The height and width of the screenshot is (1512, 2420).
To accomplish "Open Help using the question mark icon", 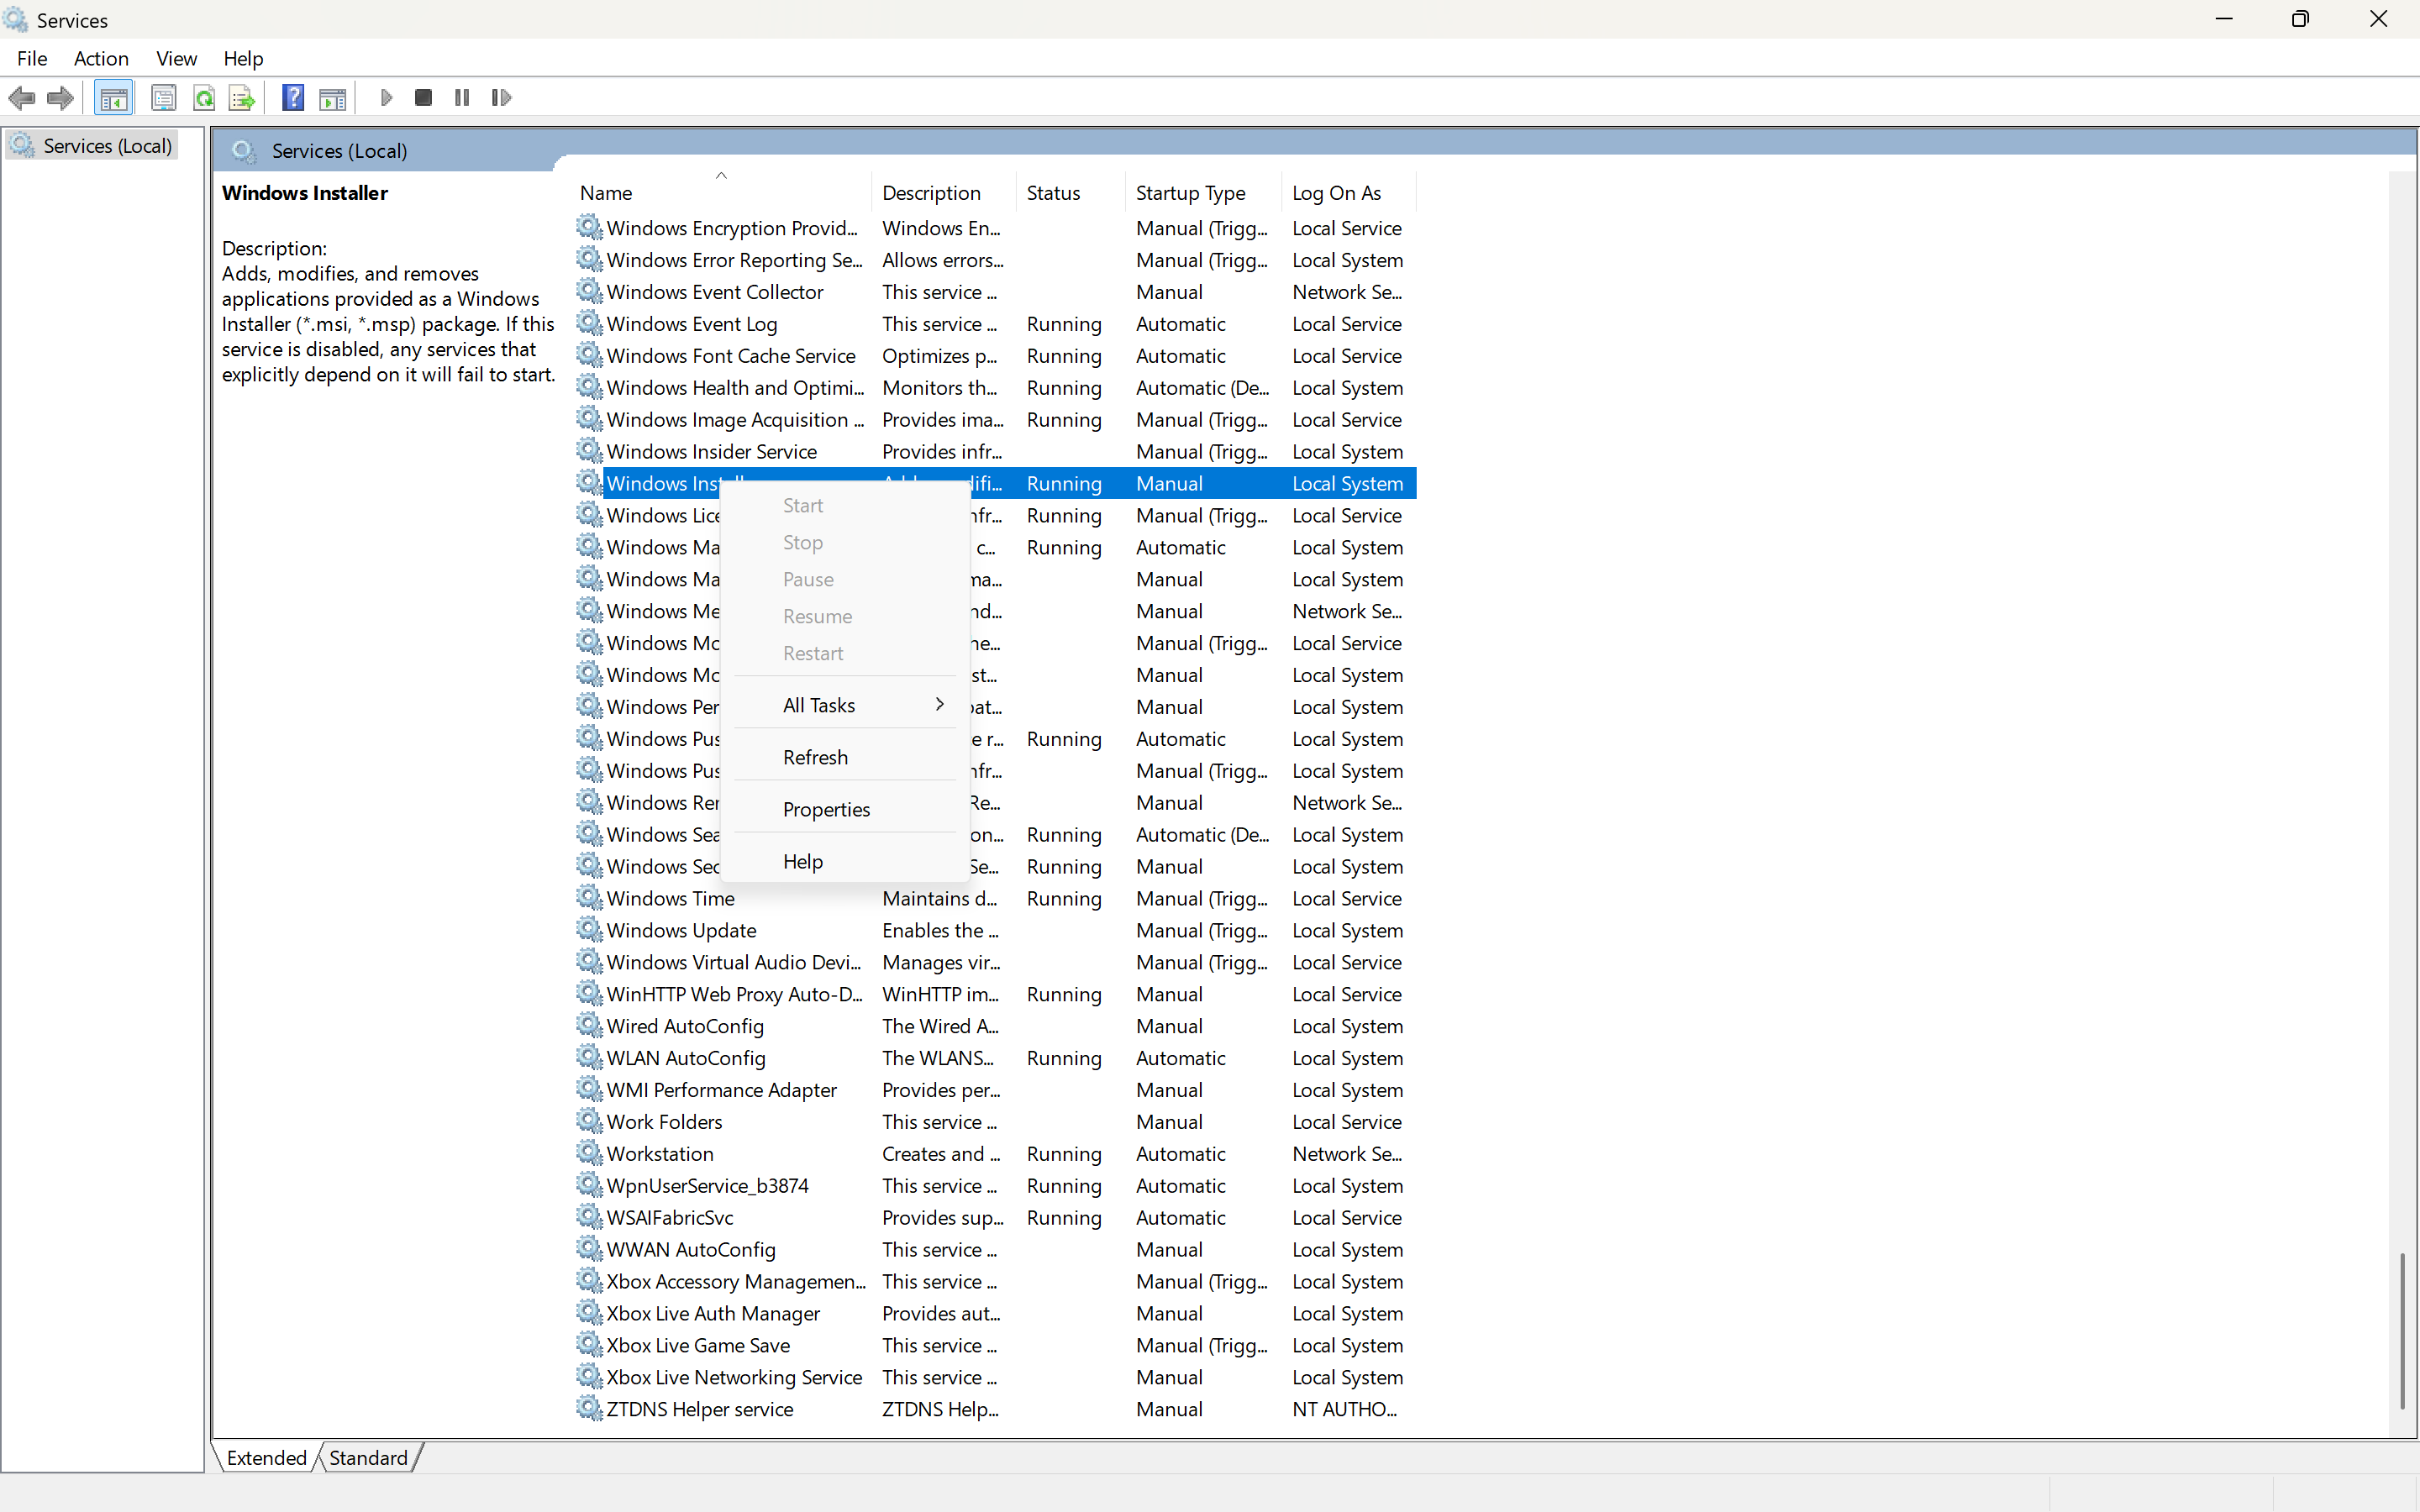I will click(x=292, y=97).
